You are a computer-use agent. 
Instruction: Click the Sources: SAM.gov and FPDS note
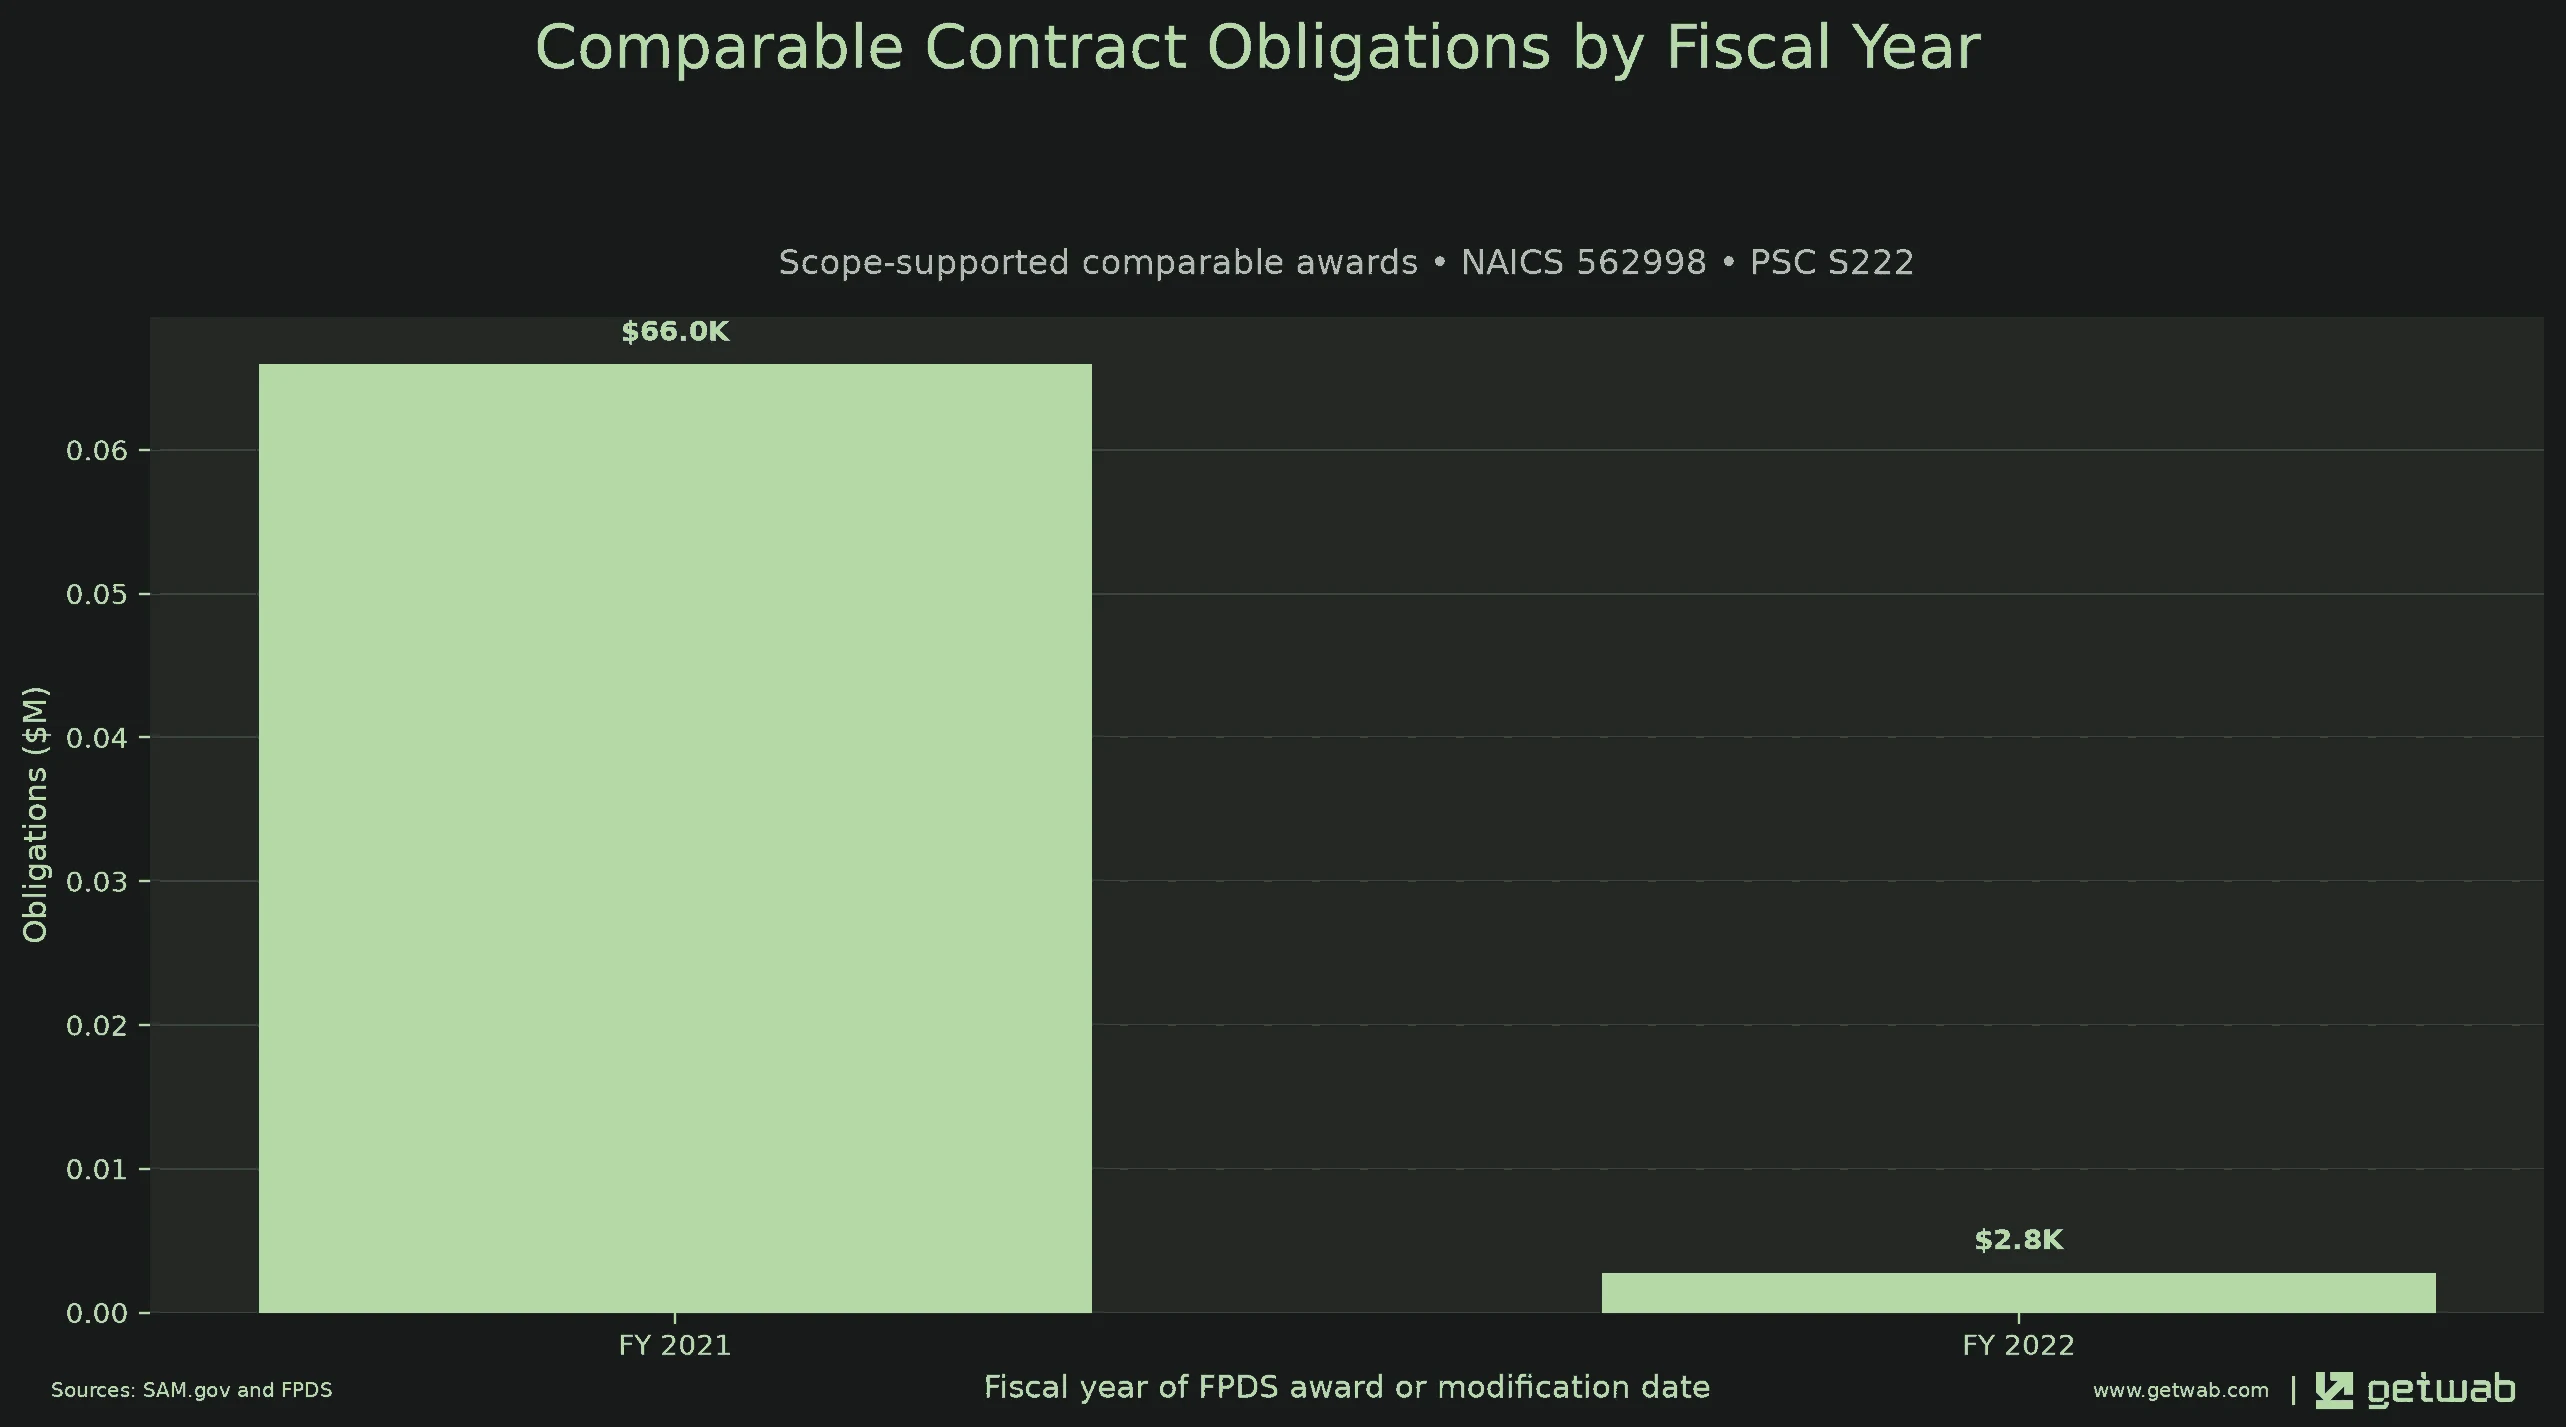192,1390
